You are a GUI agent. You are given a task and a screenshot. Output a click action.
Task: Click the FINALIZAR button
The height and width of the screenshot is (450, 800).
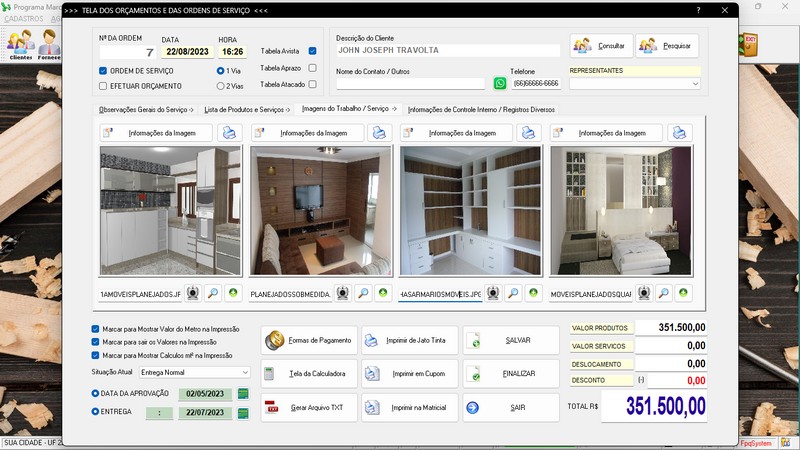click(x=511, y=374)
